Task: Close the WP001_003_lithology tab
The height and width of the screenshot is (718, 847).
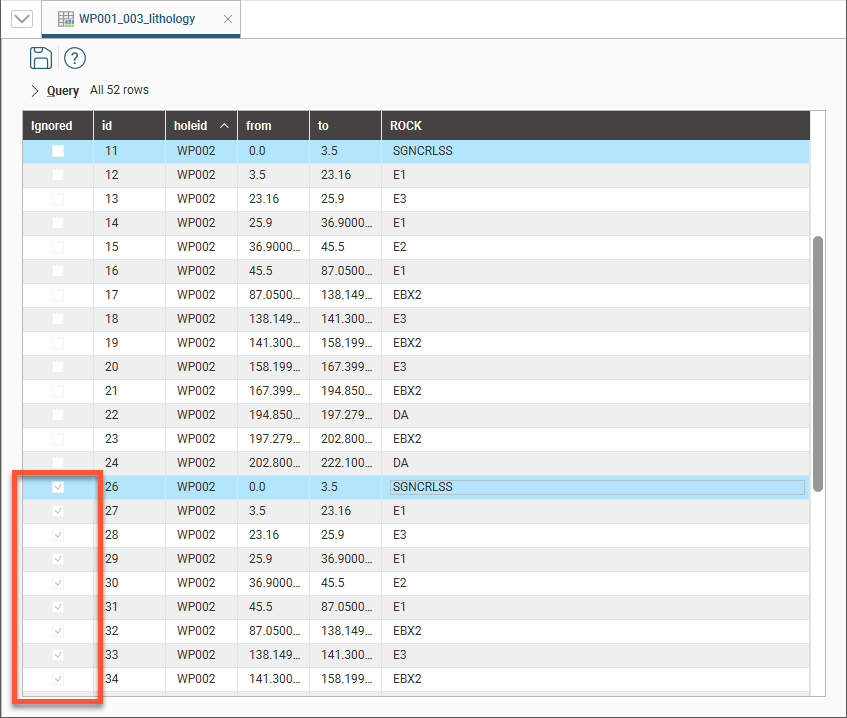Action: 228,19
